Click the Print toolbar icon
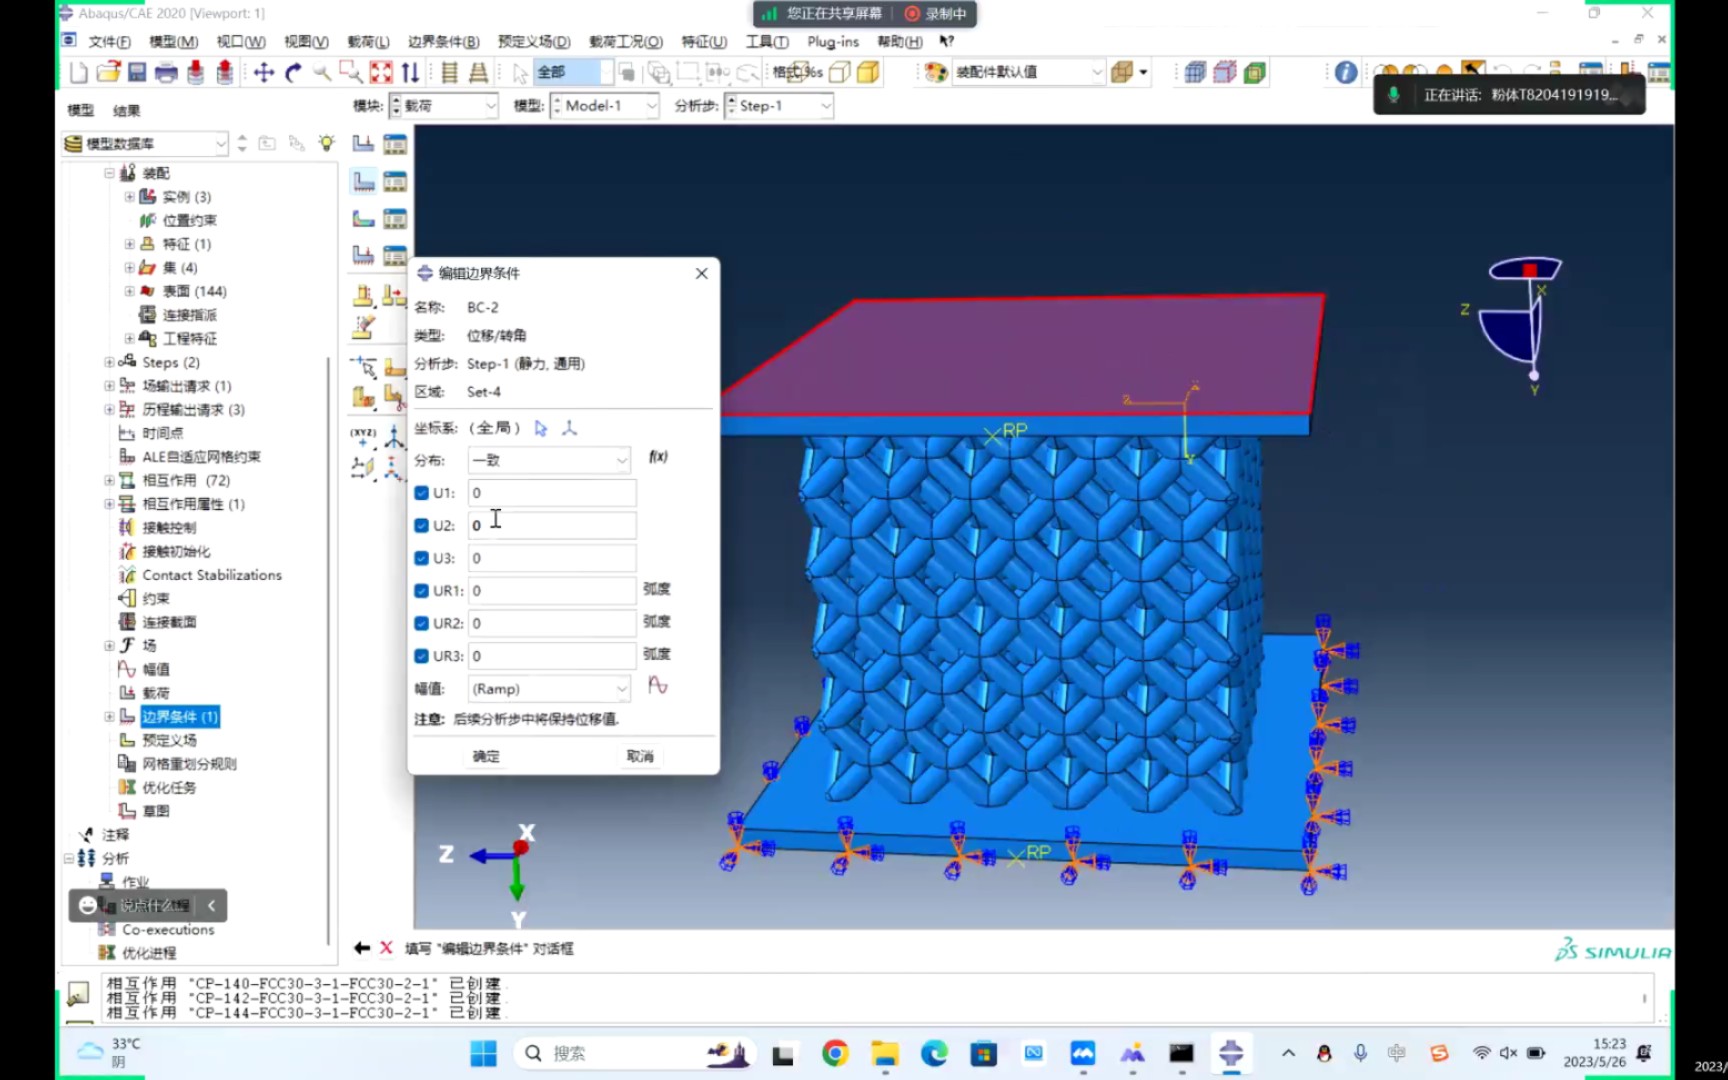 (x=166, y=72)
